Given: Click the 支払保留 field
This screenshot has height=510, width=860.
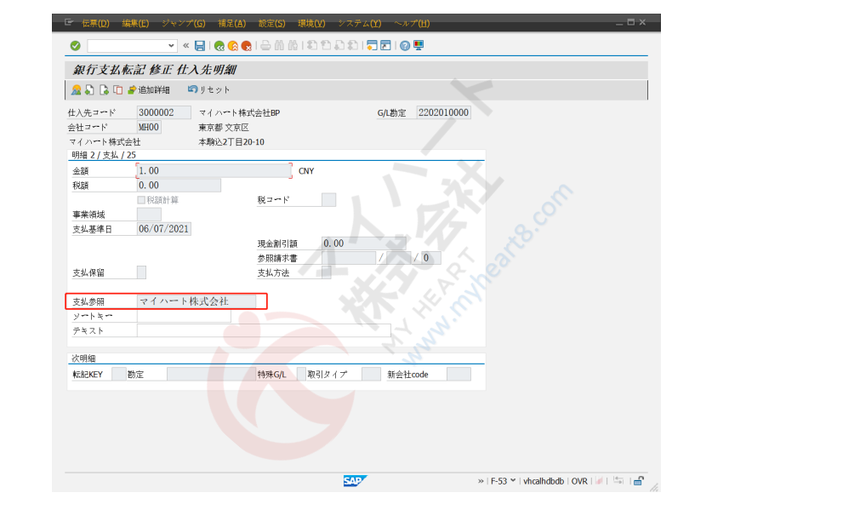Looking at the screenshot, I should (x=141, y=273).
